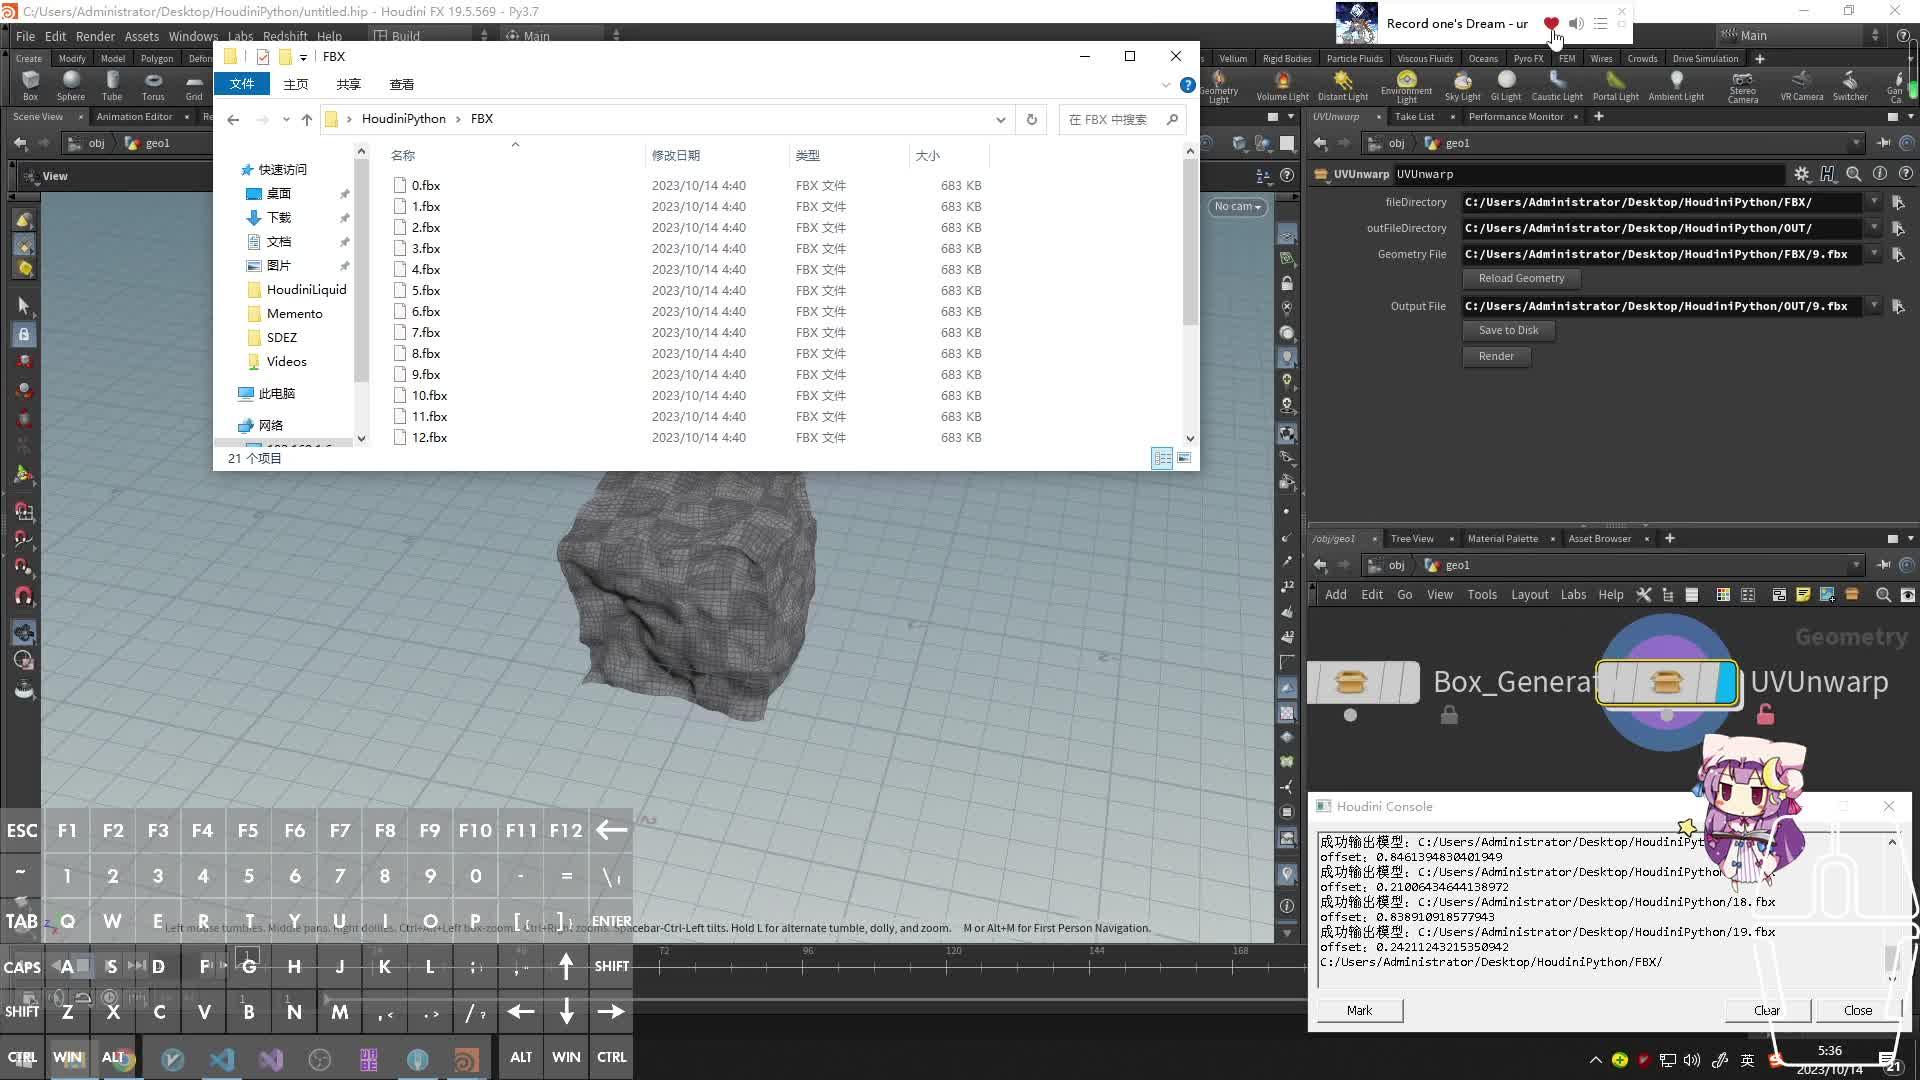
Task: Switch to the Material Palette tab
Action: pos(1502,538)
